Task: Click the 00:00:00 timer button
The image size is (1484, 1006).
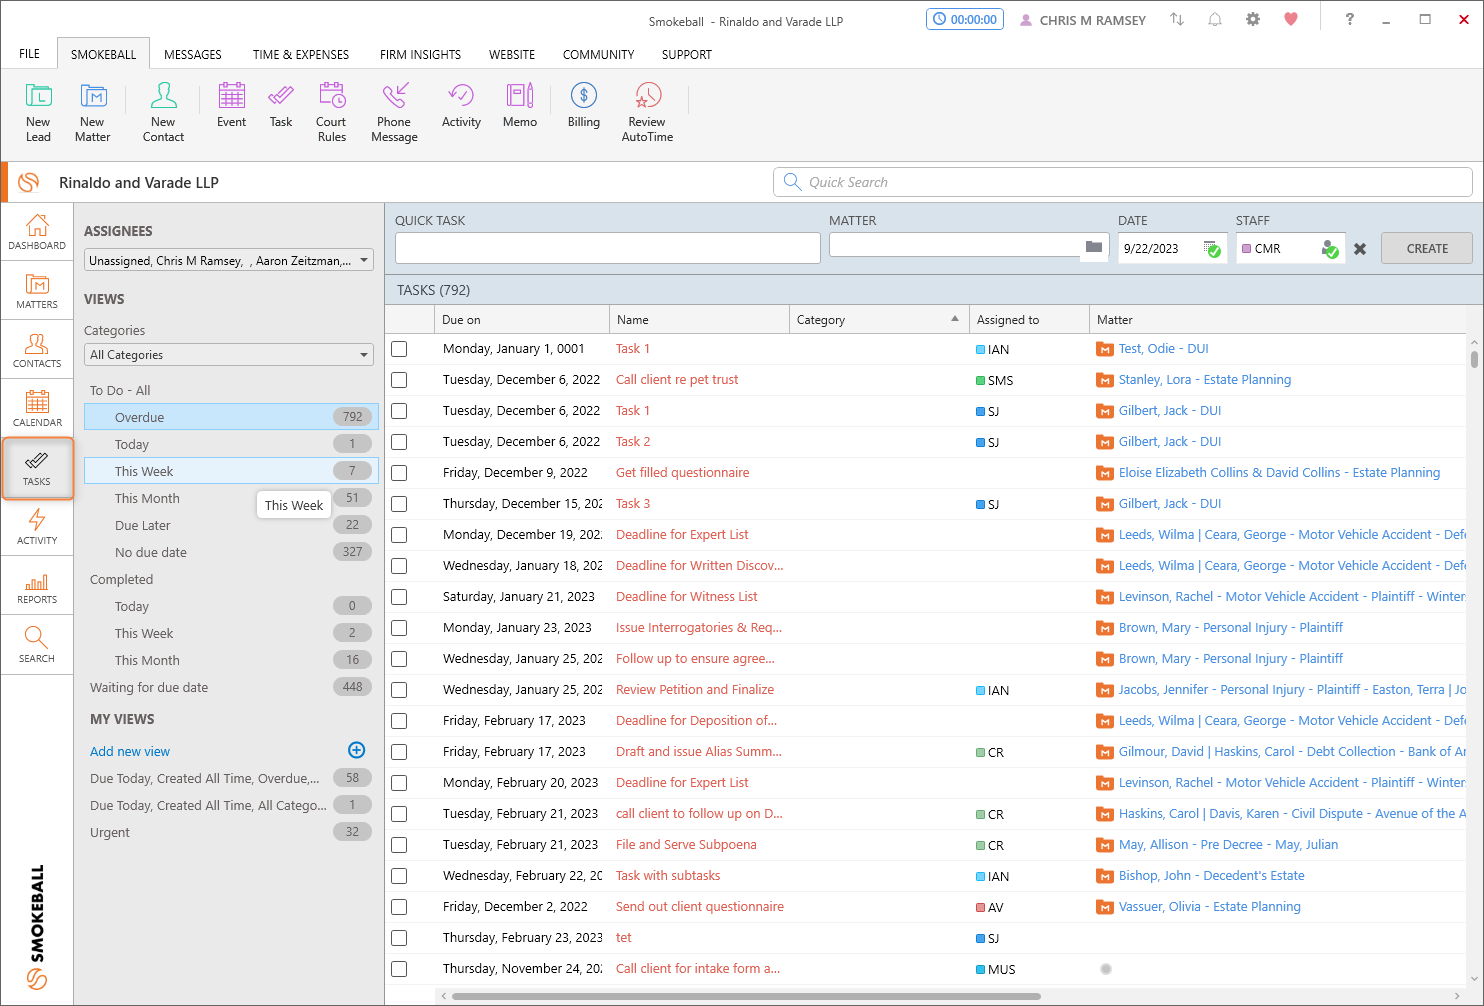Action: coord(965,19)
